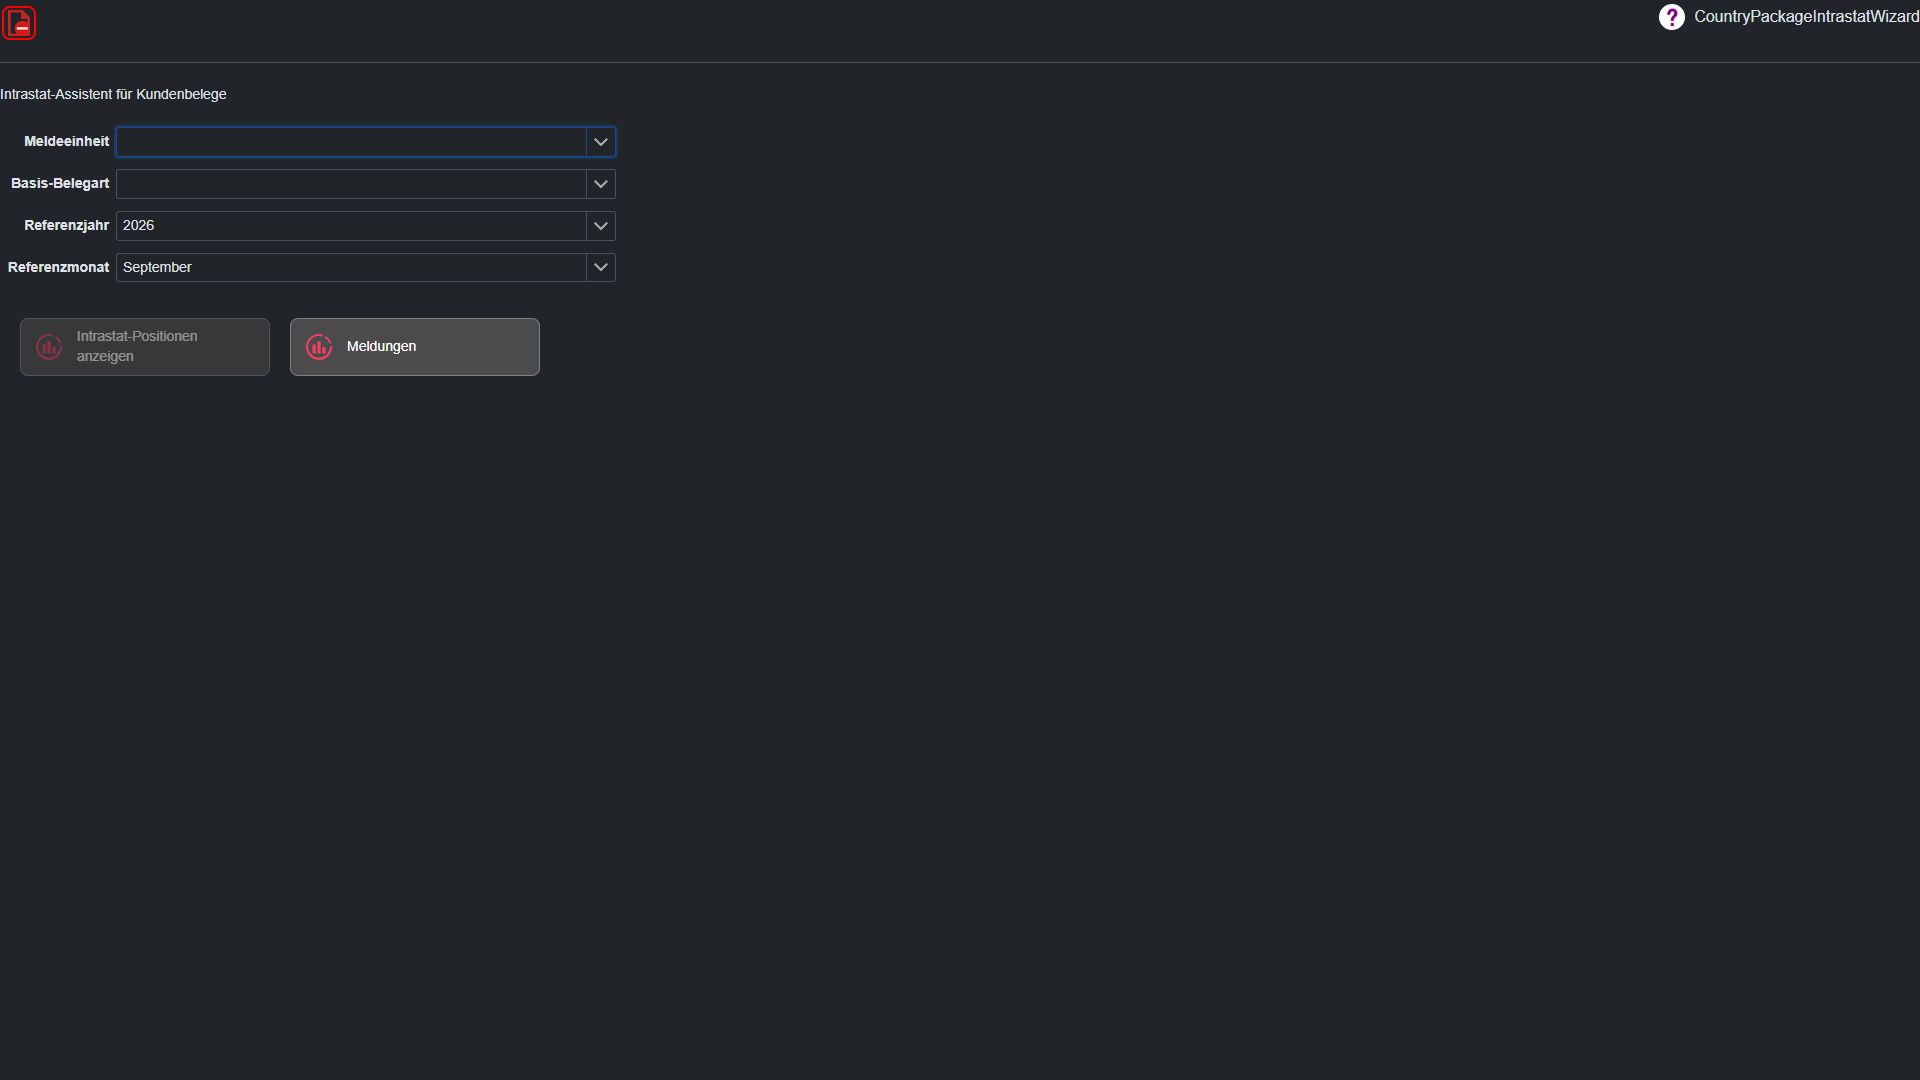
Task: Click the Intrastat-Positionen anzeigen button
Action: pyautogui.click(x=145, y=347)
